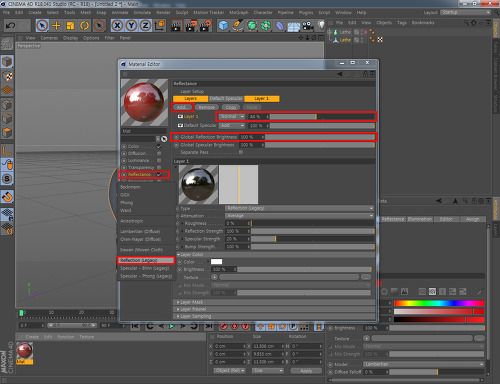
Task: Switch to Polygons mode
Action: (7, 132)
